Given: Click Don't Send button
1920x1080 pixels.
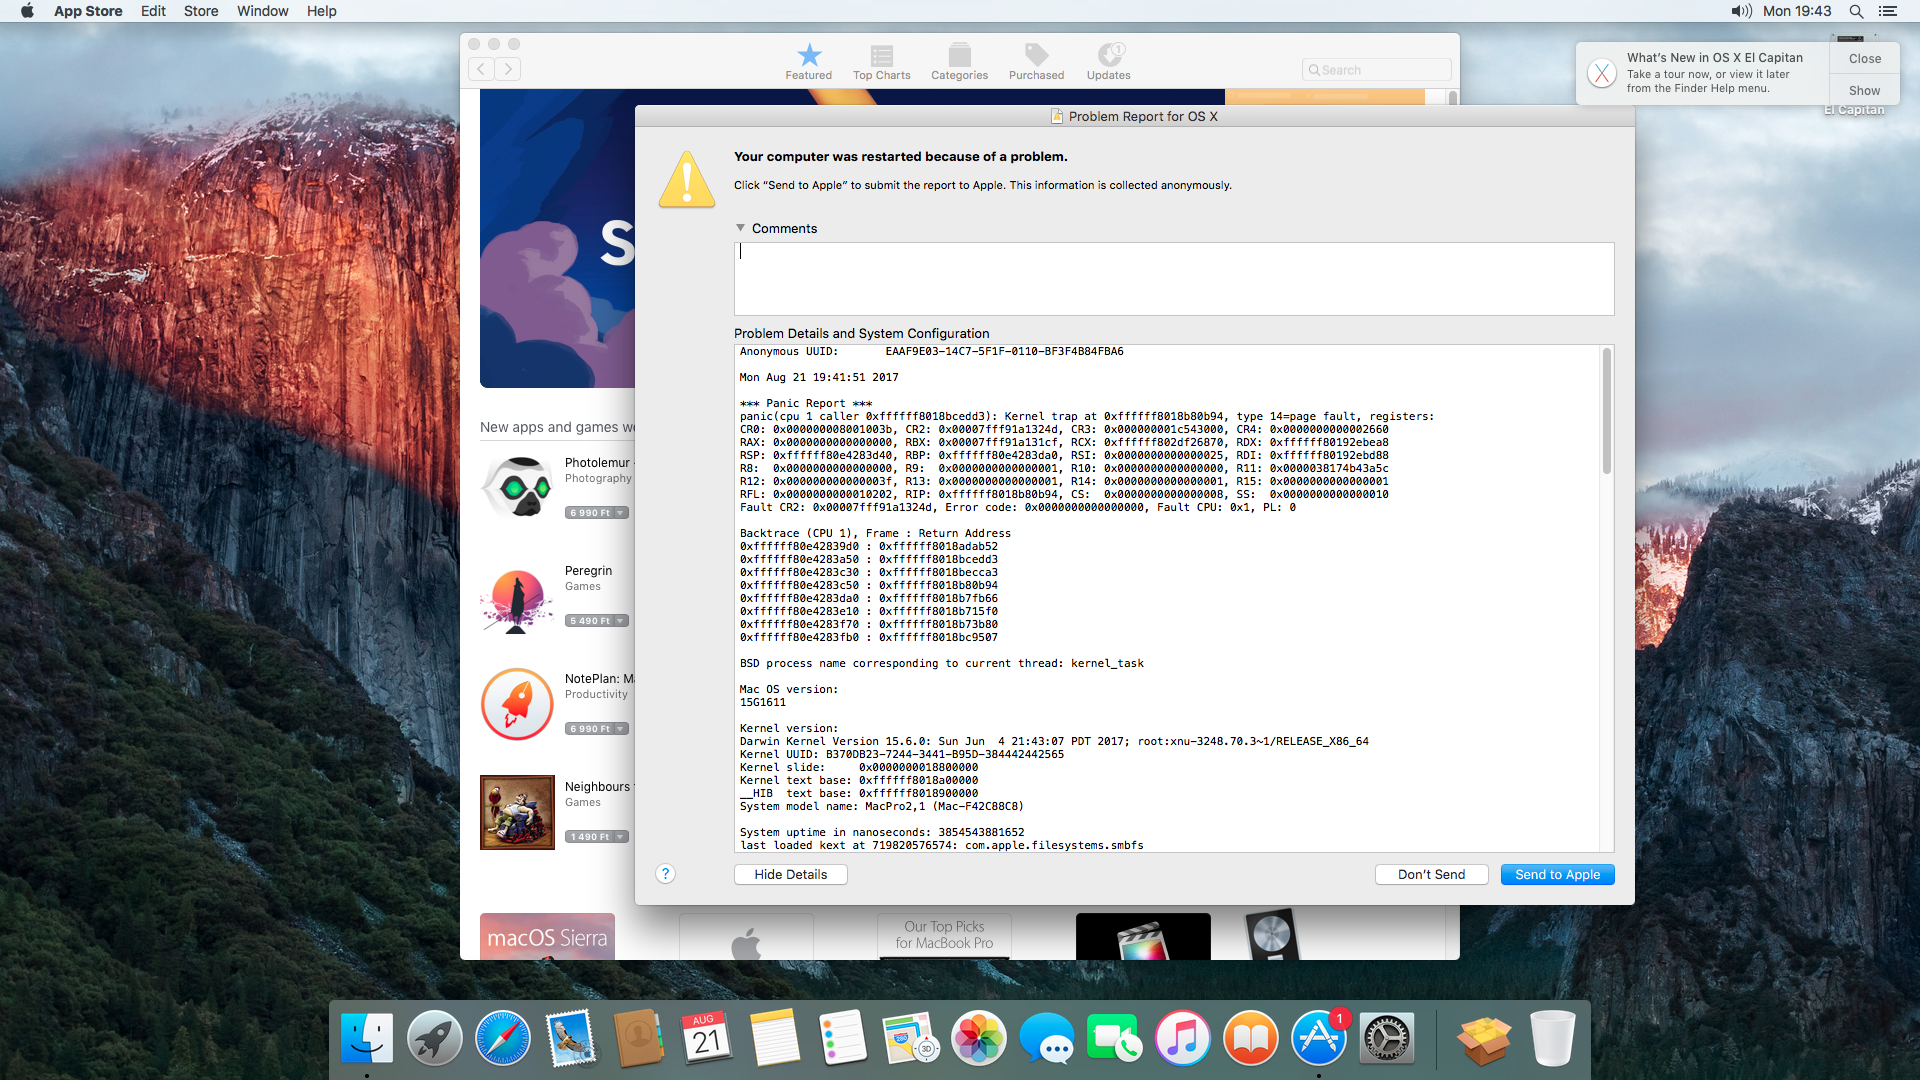Looking at the screenshot, I should click(x=1431, y=874).
